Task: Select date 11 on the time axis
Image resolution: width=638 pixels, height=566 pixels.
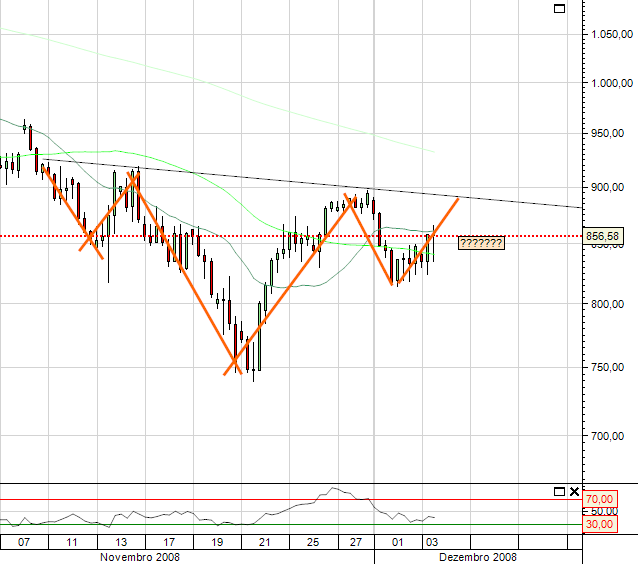Action: pos(72,542)
